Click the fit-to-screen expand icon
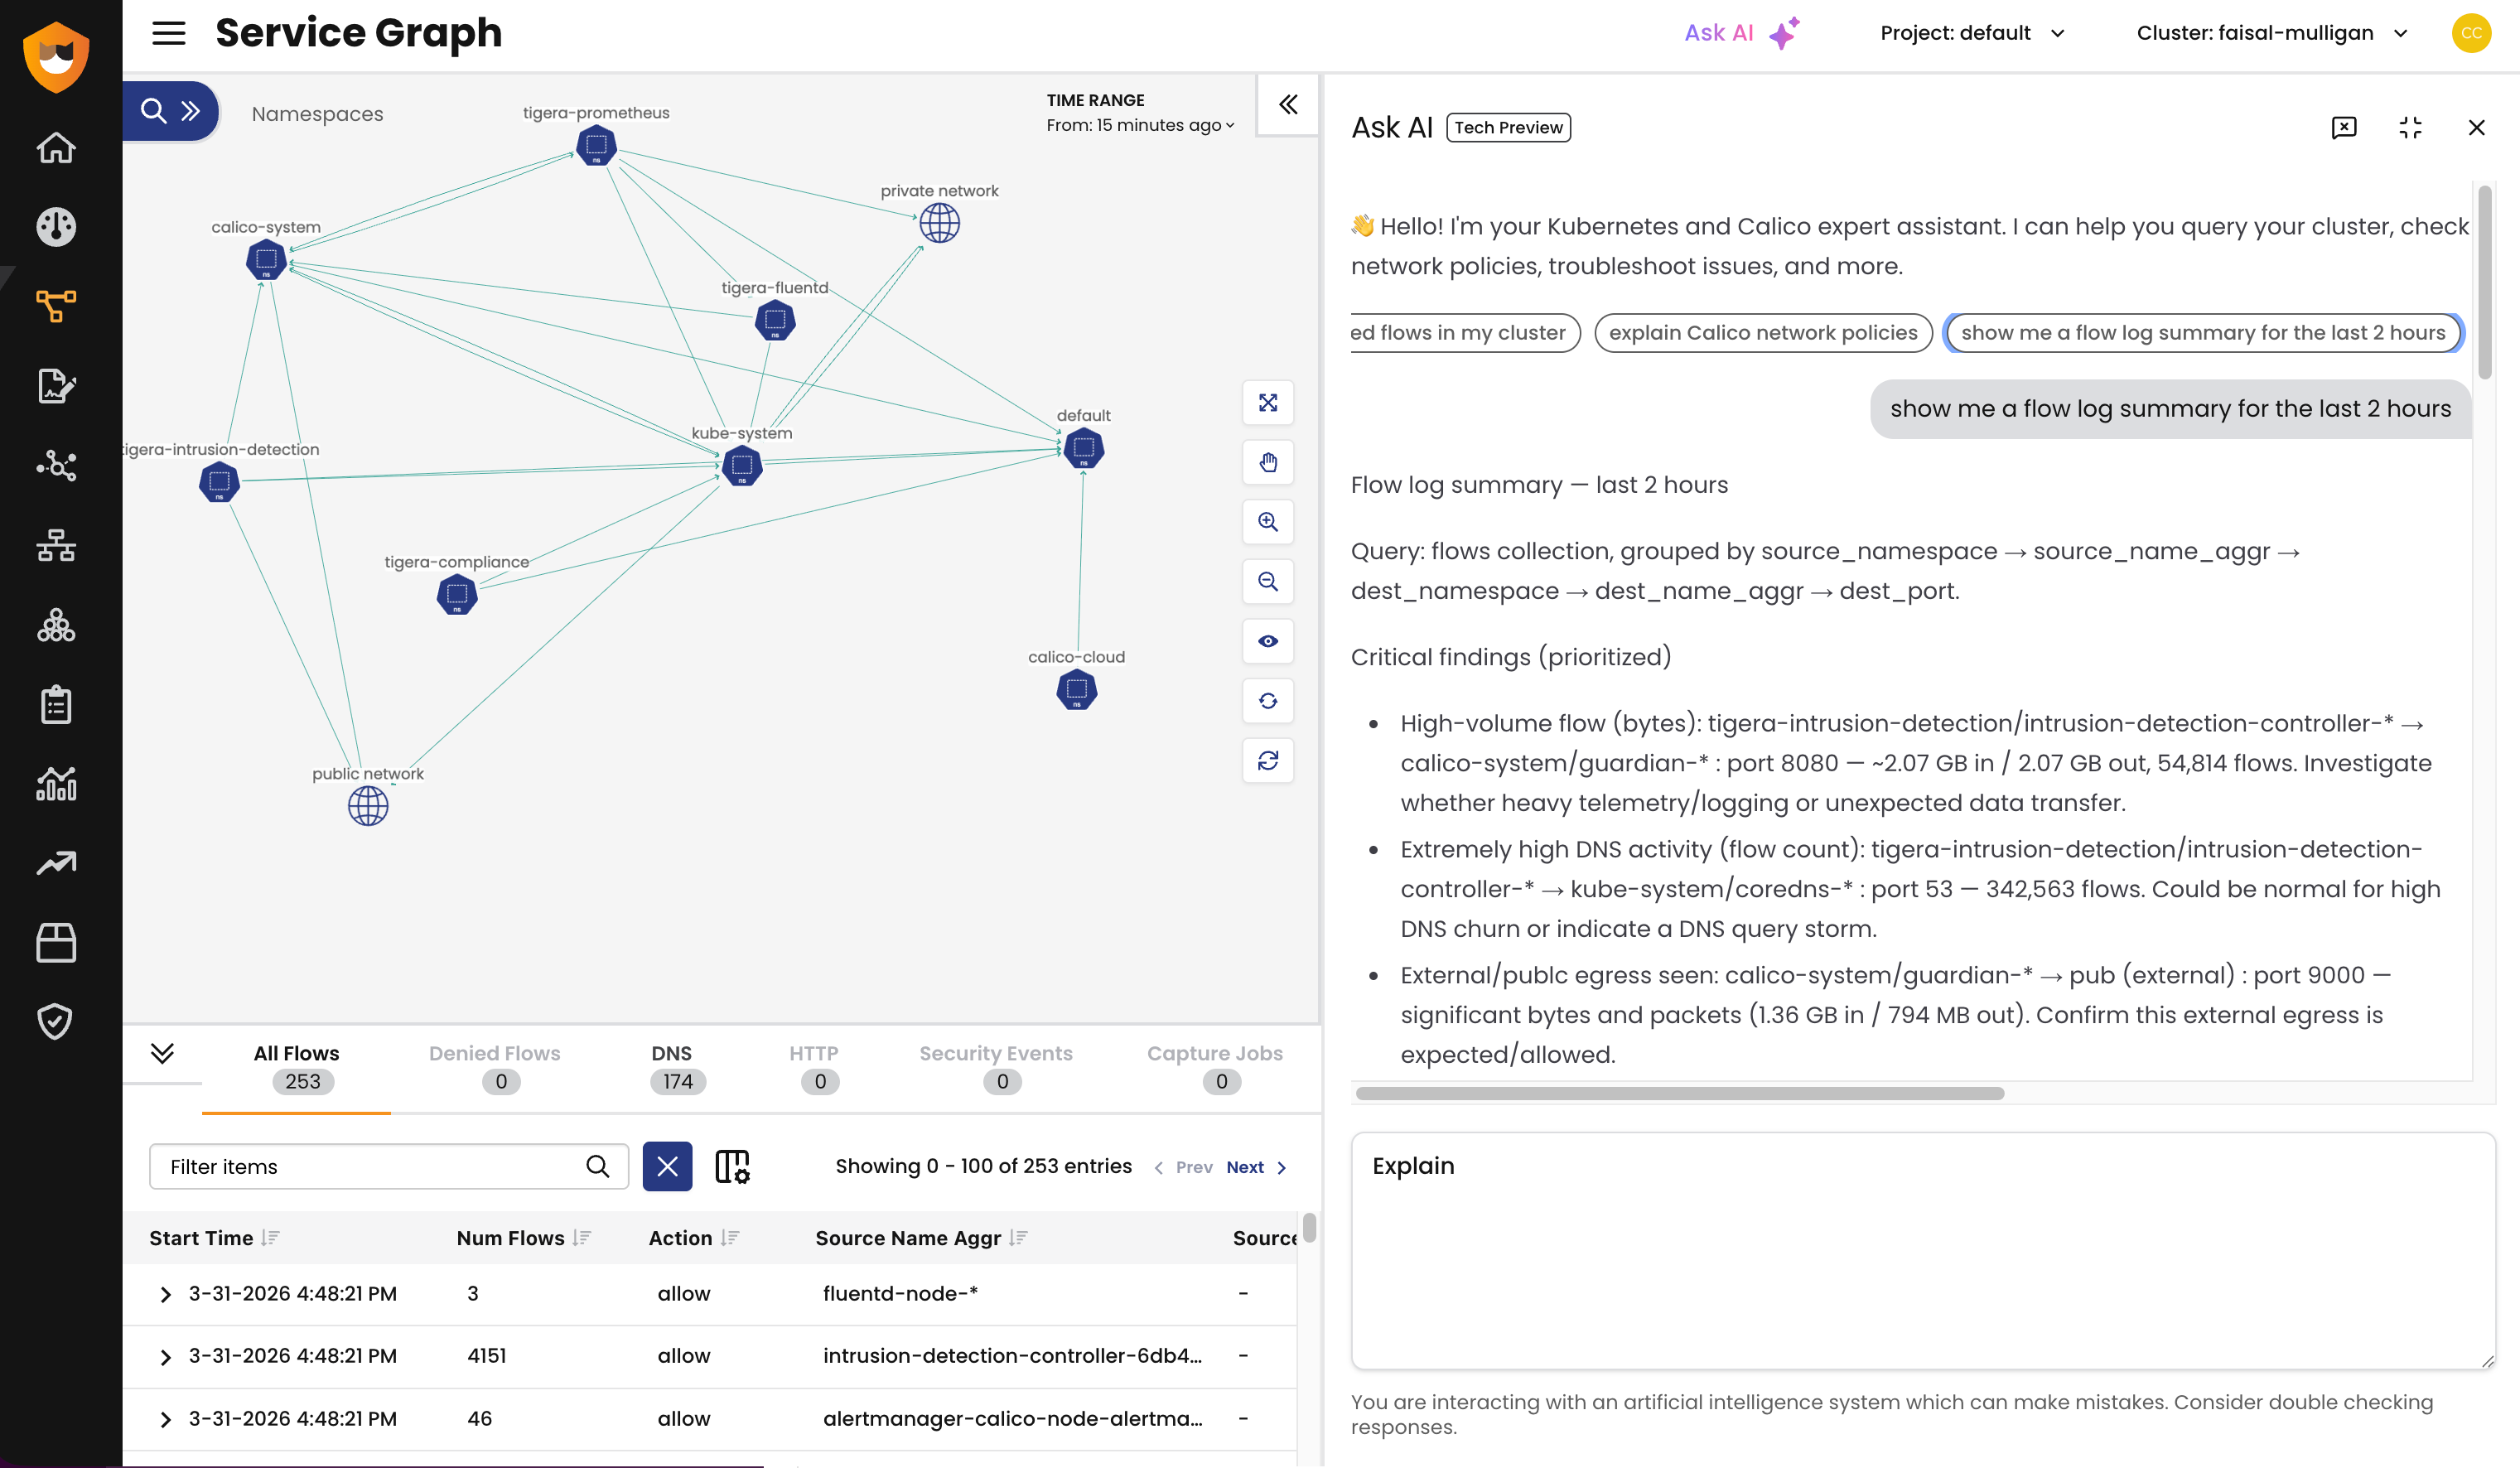Viewport: 2520px width, 1468px height. coord(1267,403)
